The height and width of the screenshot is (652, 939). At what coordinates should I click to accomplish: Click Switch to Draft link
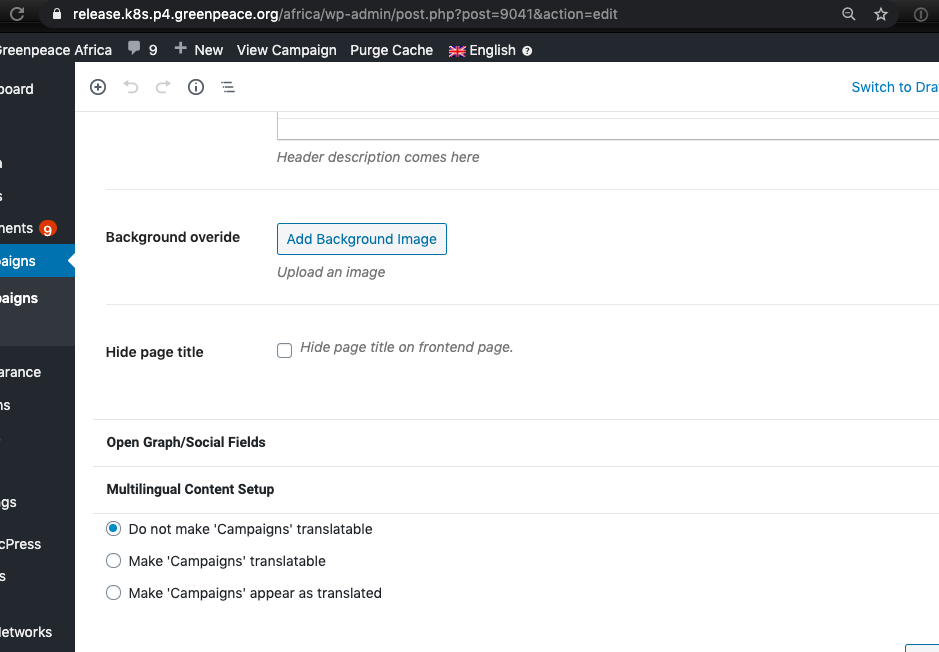[x=895, y=87]
